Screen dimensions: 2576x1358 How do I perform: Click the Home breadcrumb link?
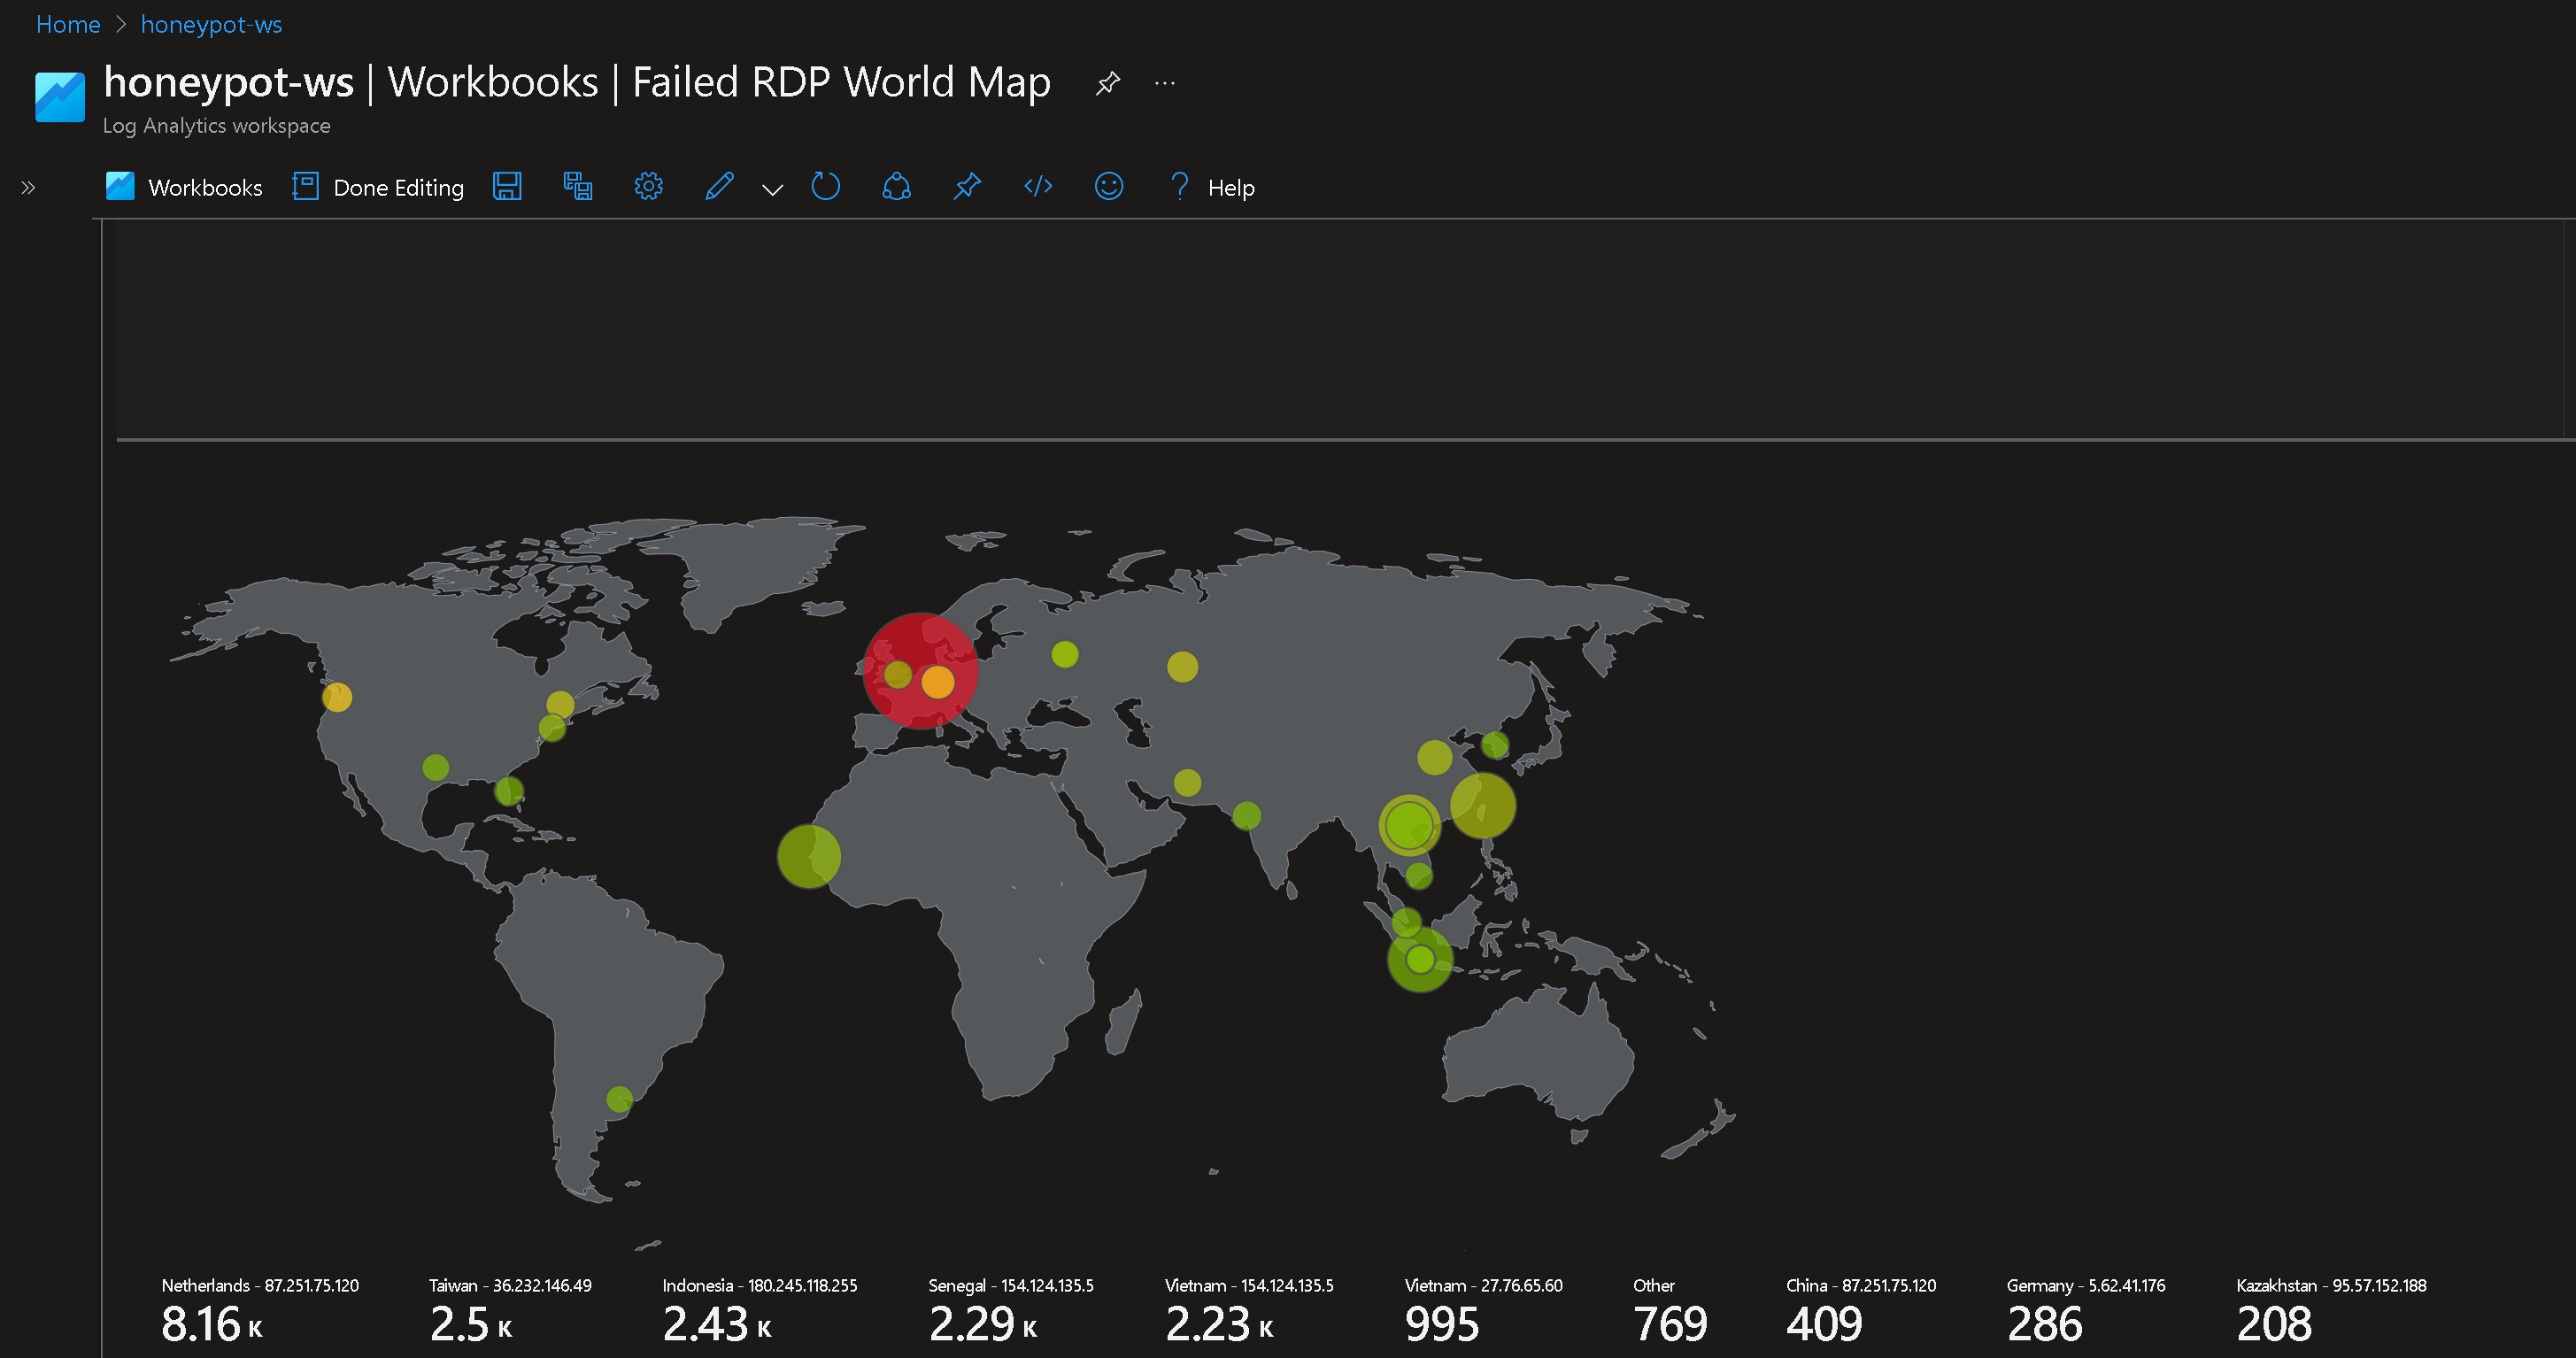(68, 24)
